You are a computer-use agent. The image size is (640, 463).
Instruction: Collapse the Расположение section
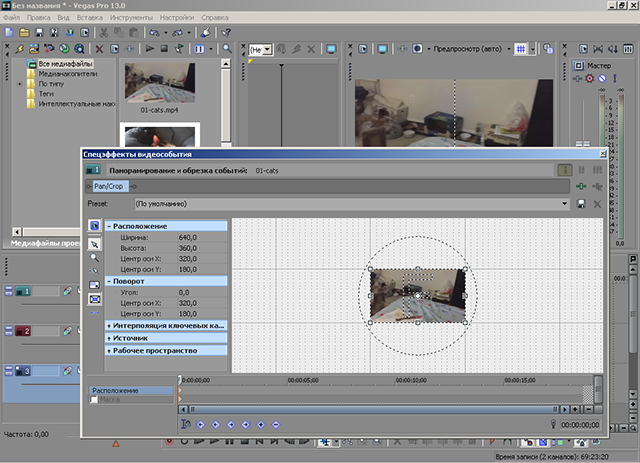tap(109, 226)
